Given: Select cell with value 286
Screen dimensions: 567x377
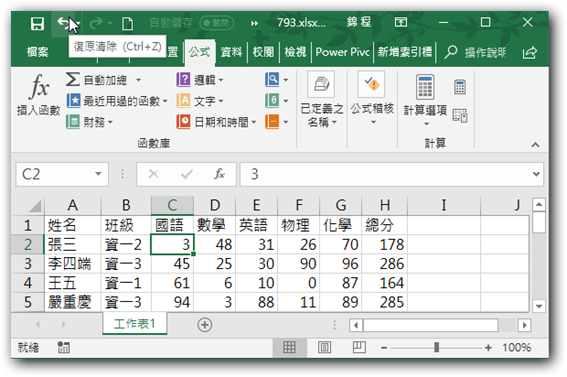Looking at the screenshot, I should pyautogui.click(x=385, y=264).
